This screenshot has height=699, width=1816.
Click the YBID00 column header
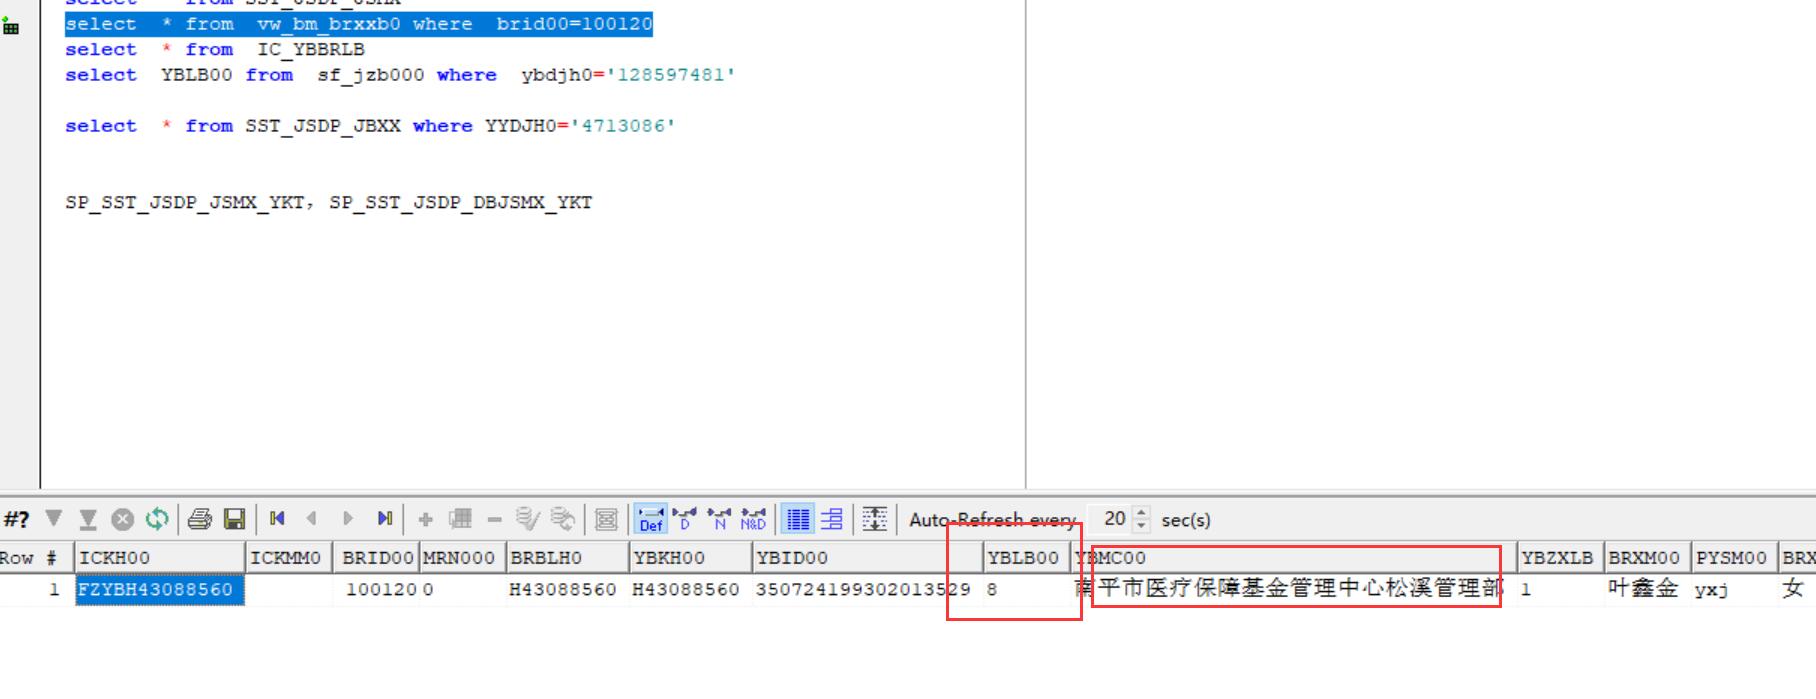867,558
